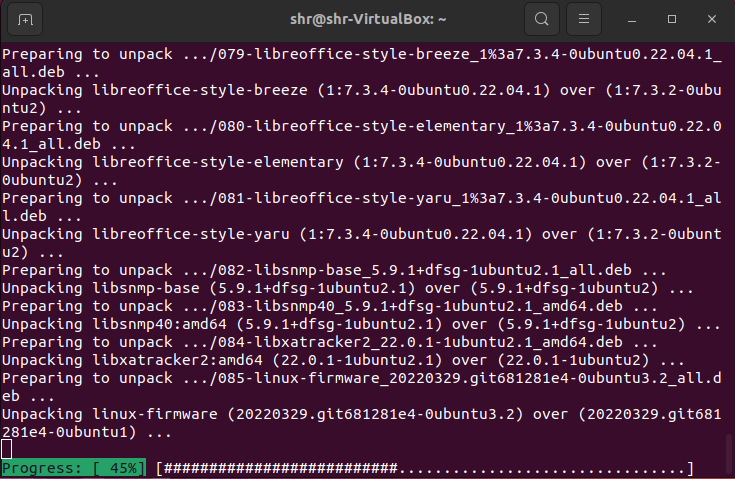Click the shr@shr-VirtualBox window title
Screen dimensions: 735x479
point(368,19)
